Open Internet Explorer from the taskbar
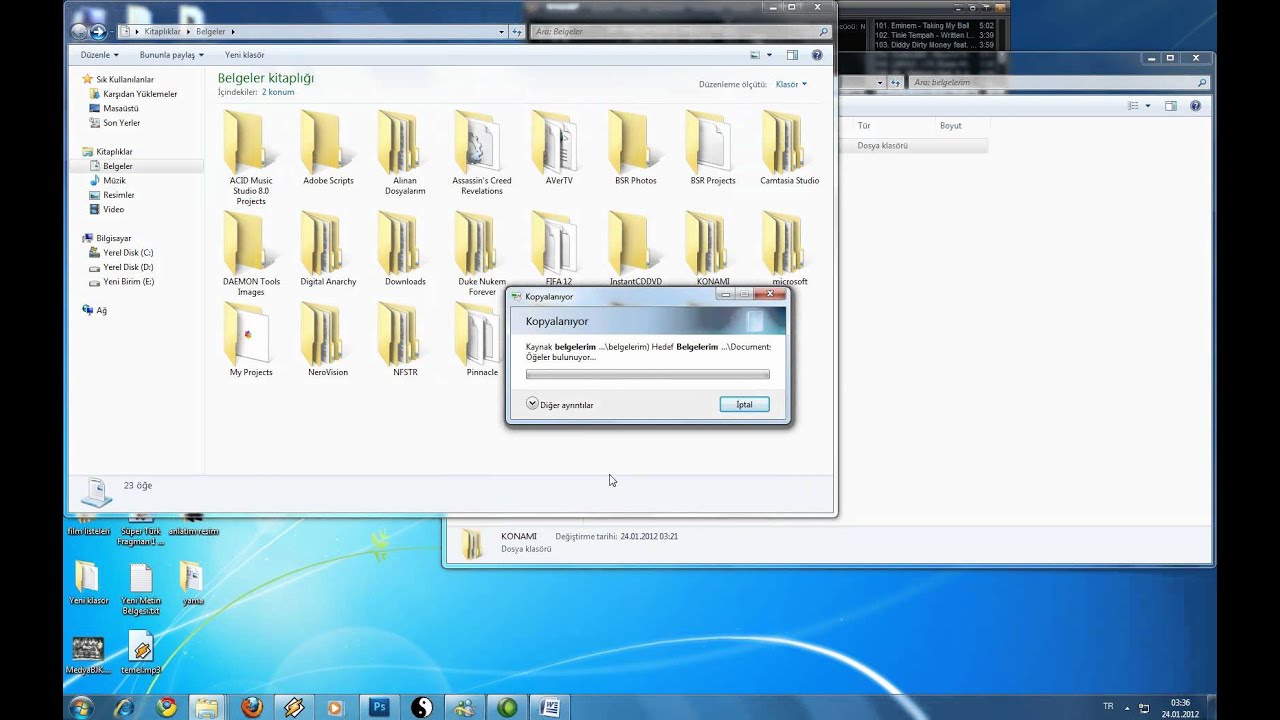The width and height of the screenshot is (1280, 720). click(x=124, y=707)
